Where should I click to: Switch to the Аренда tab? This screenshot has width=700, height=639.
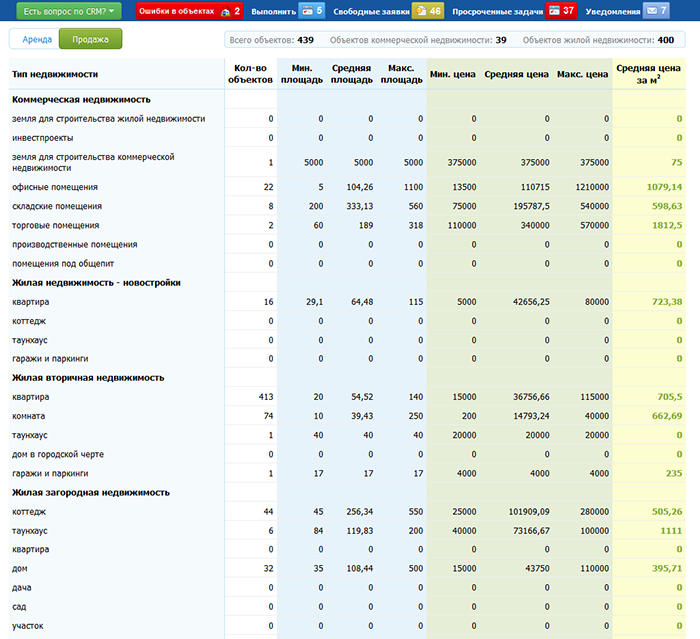(x=37, y=39)
